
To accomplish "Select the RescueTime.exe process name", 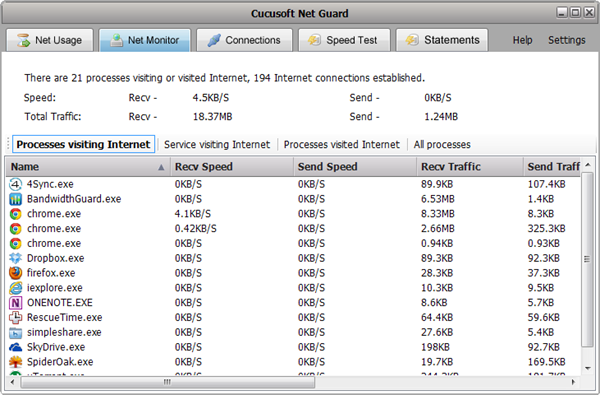I will click(65, 318).
